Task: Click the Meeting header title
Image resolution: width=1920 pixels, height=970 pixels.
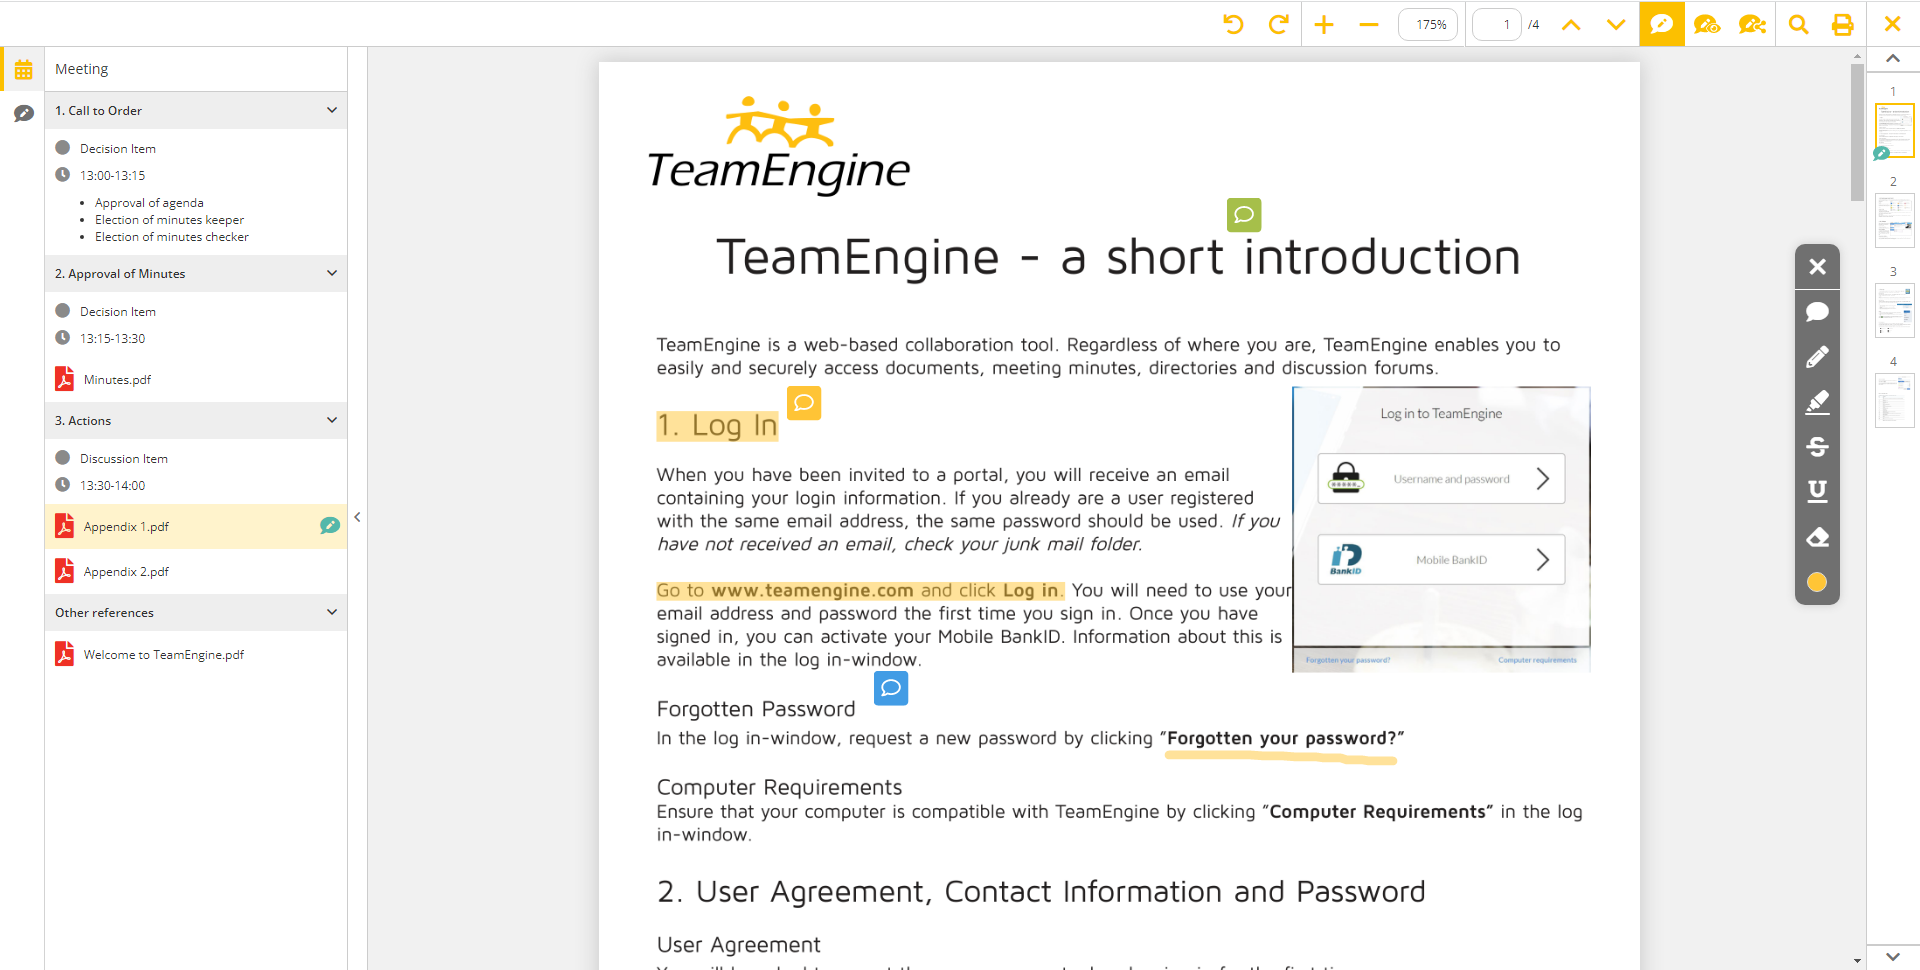Action: [81, 69]
